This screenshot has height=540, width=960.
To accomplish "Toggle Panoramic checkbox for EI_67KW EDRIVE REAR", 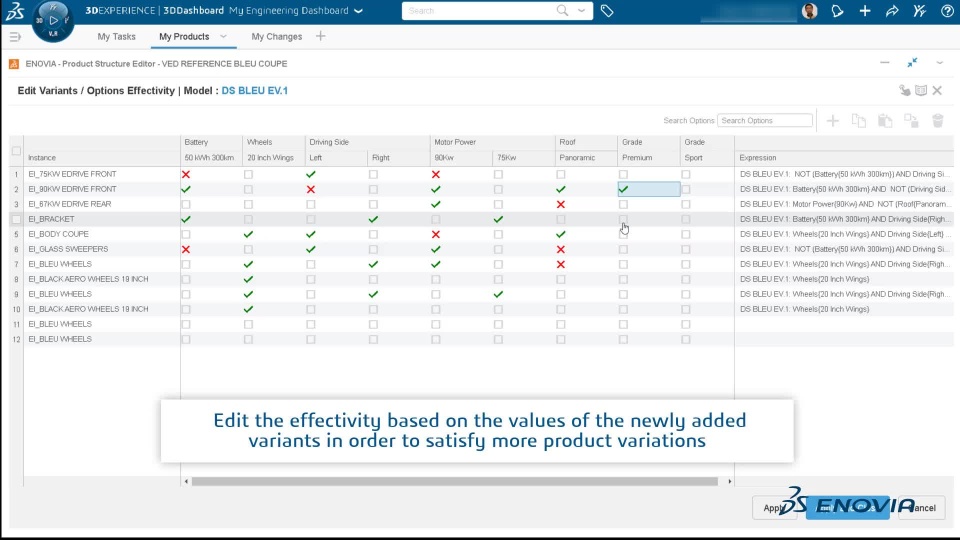I will [561, 204].
